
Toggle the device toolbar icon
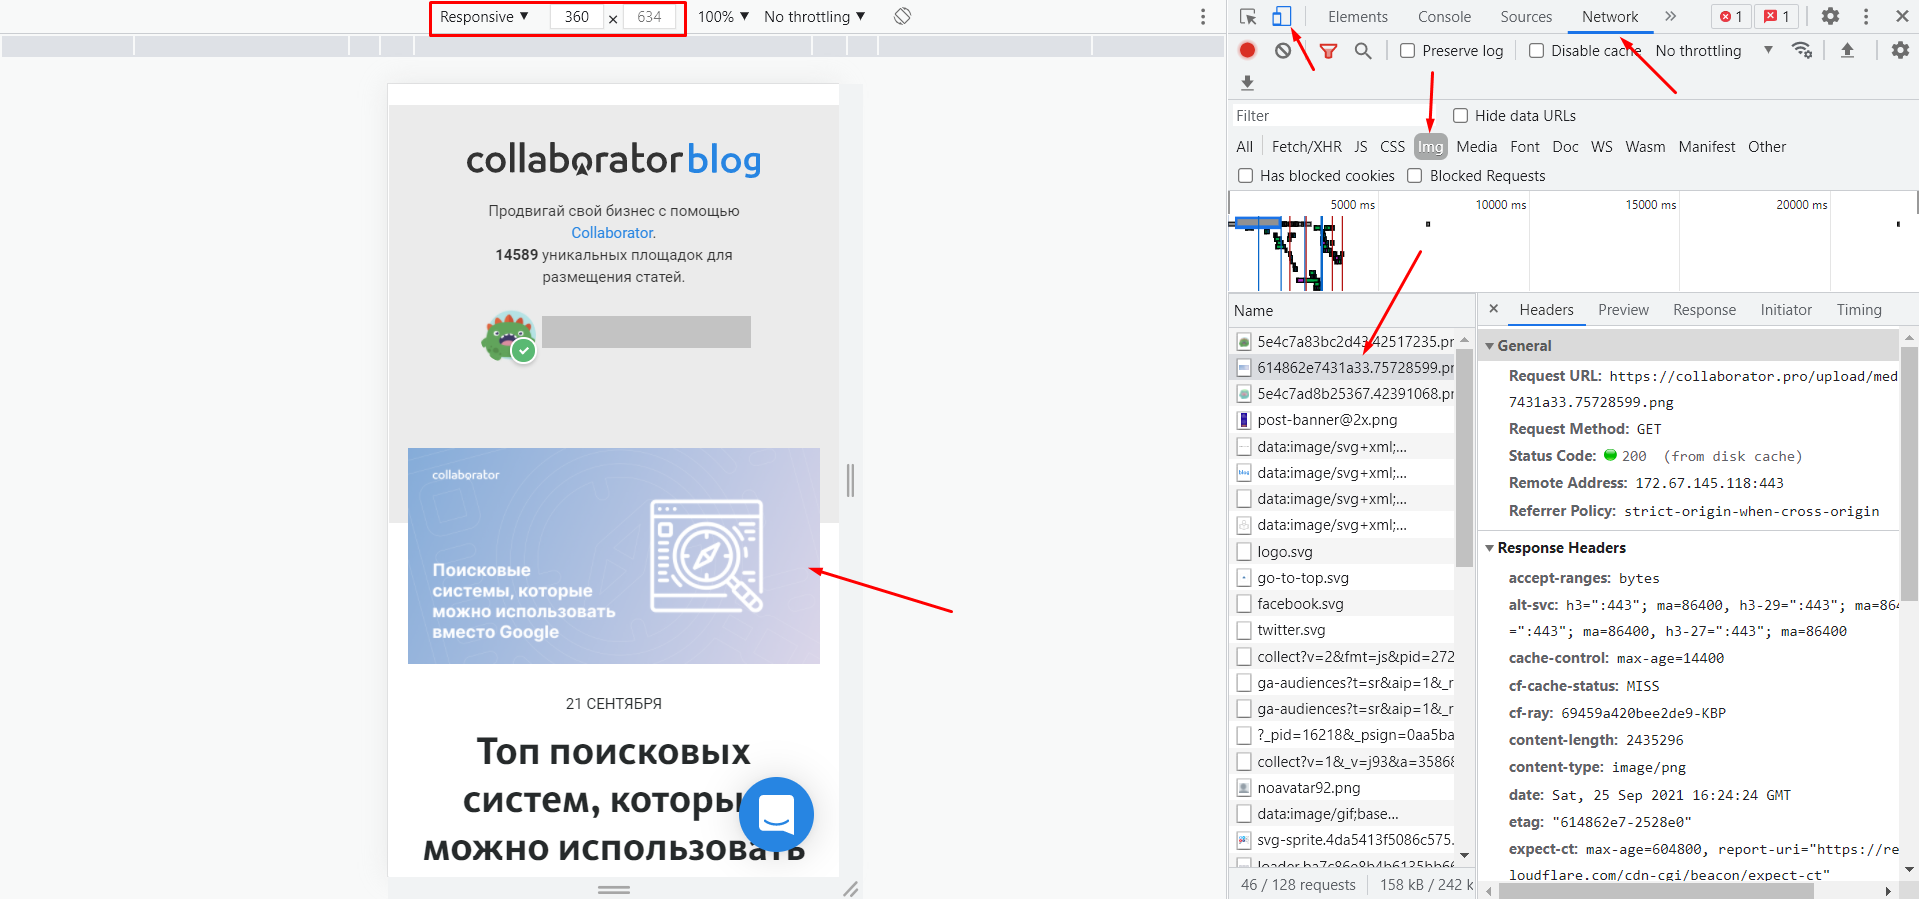(1281, 16)
